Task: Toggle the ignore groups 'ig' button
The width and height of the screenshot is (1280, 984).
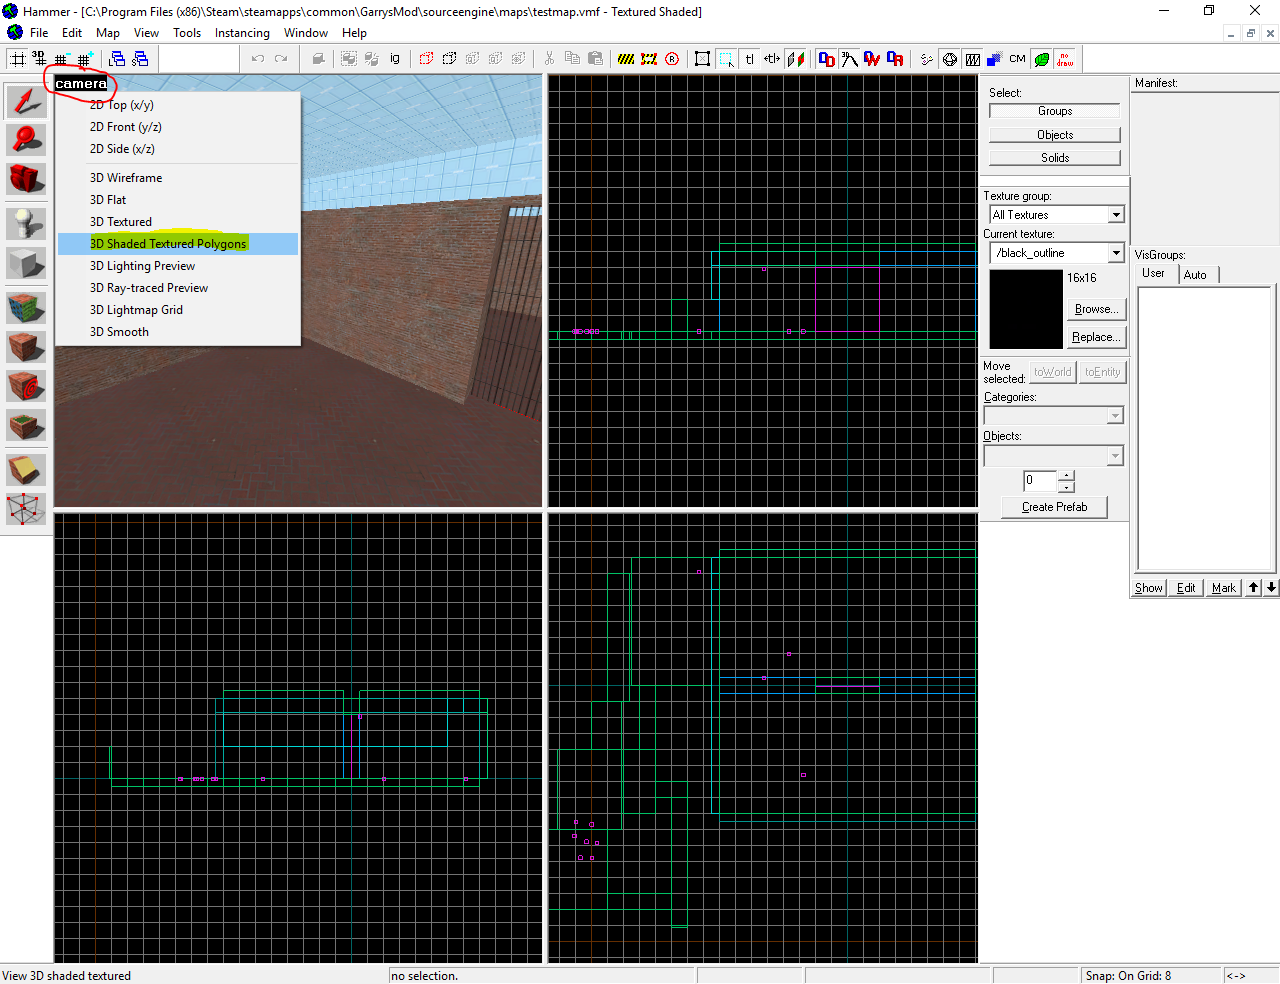Action: (395, 59)
